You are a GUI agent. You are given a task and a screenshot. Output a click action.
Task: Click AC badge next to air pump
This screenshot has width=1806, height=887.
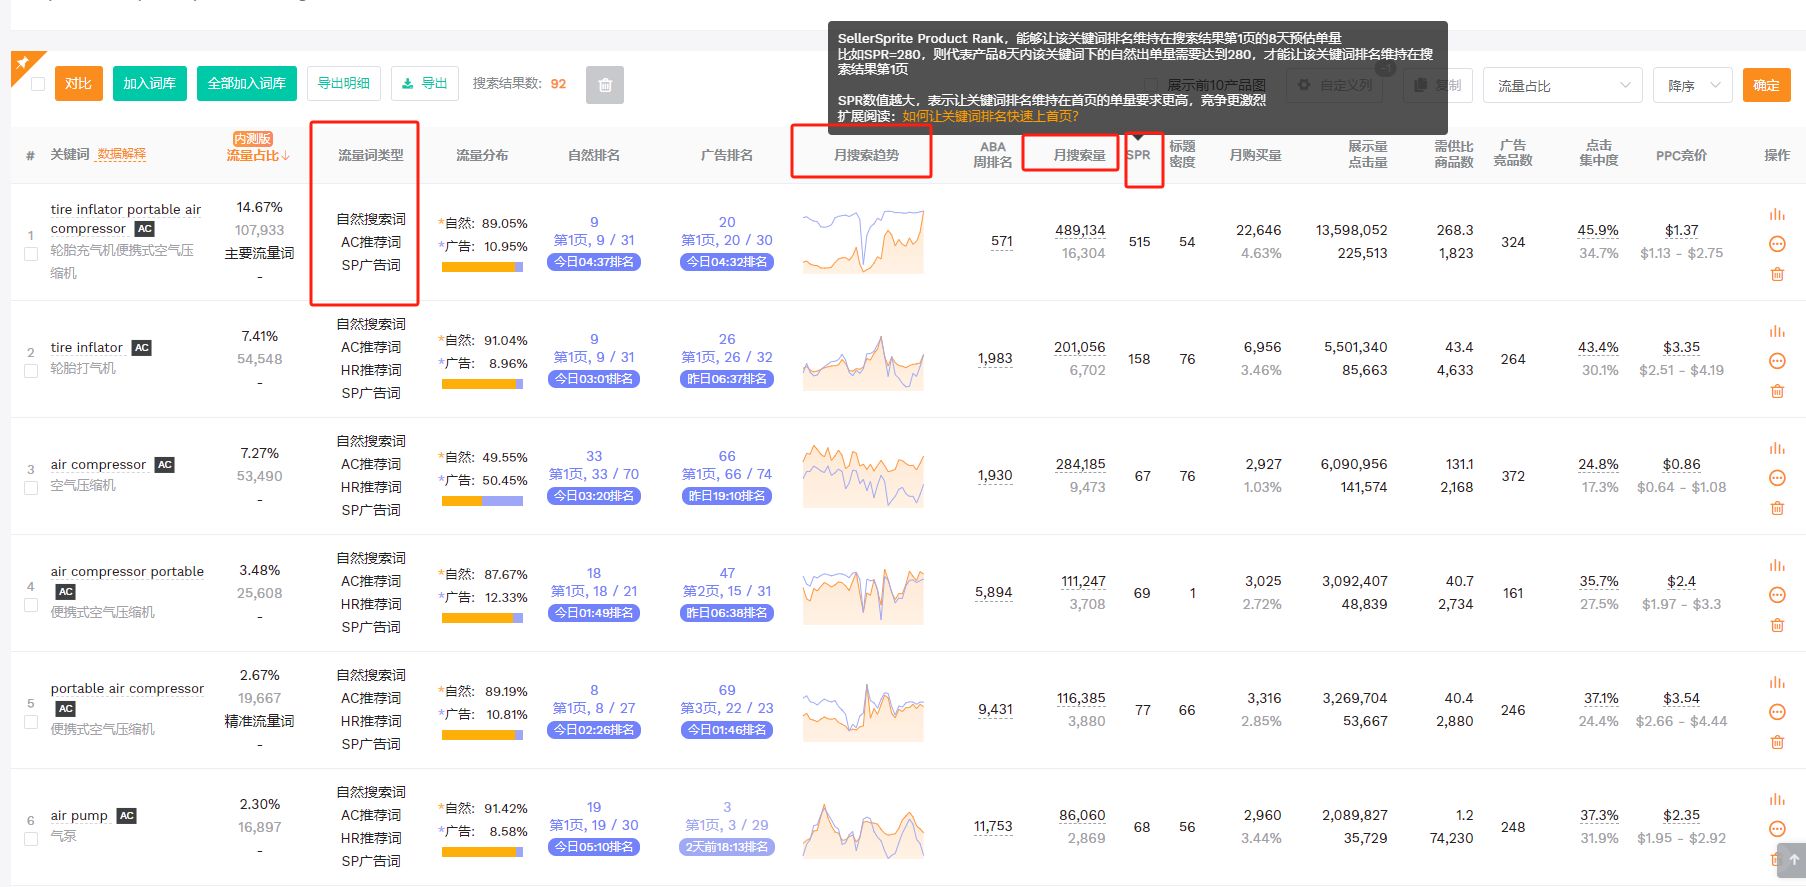(x=126, y=816)
